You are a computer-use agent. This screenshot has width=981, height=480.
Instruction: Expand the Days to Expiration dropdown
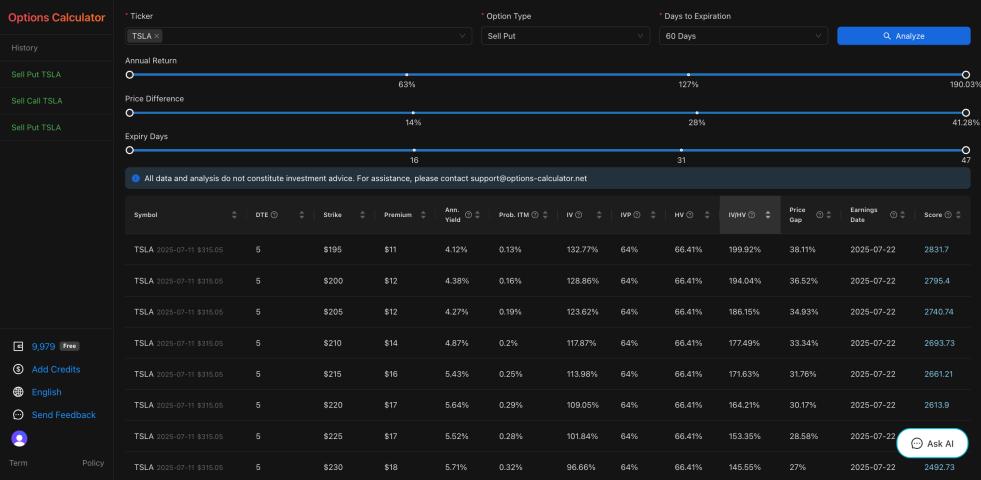[743, 36]
